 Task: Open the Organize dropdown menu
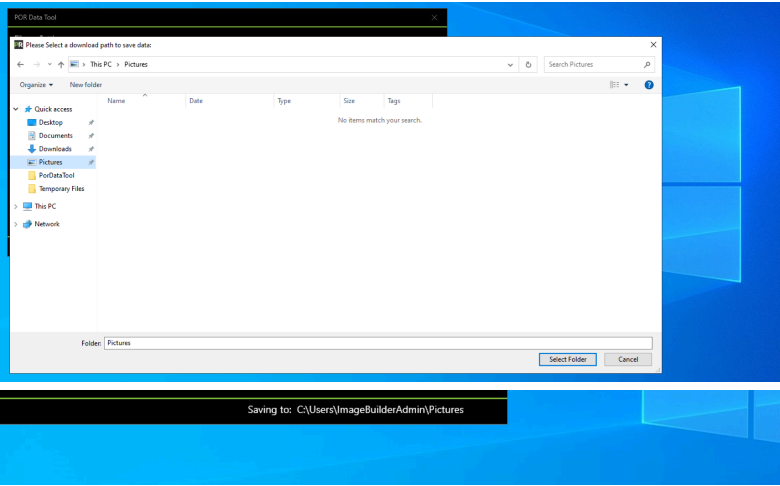36,85
